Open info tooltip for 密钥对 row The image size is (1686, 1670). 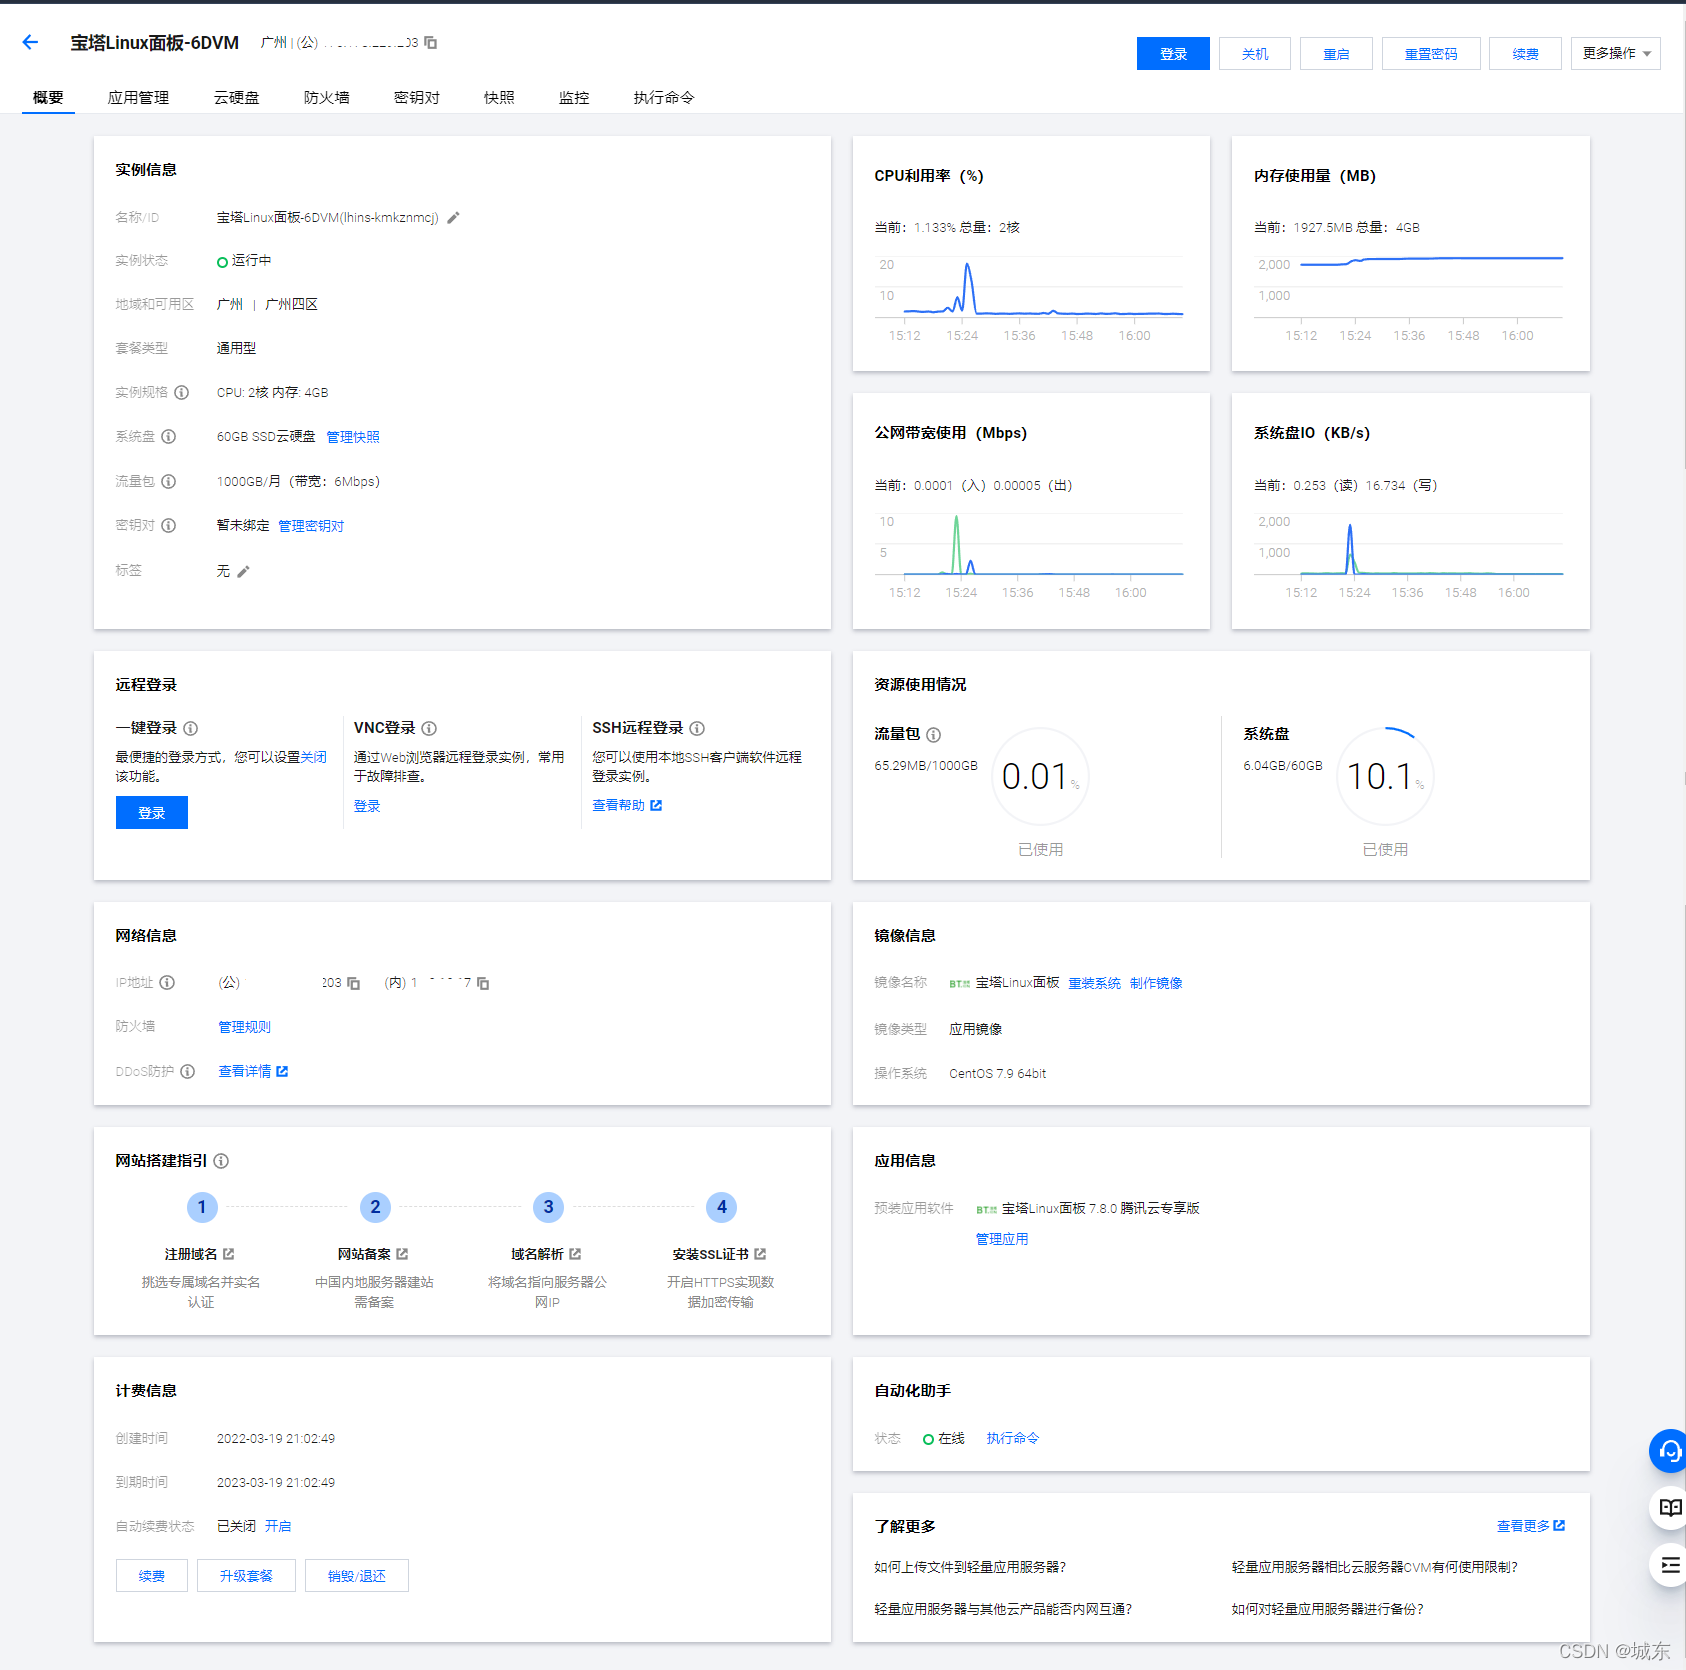[168, 525]
